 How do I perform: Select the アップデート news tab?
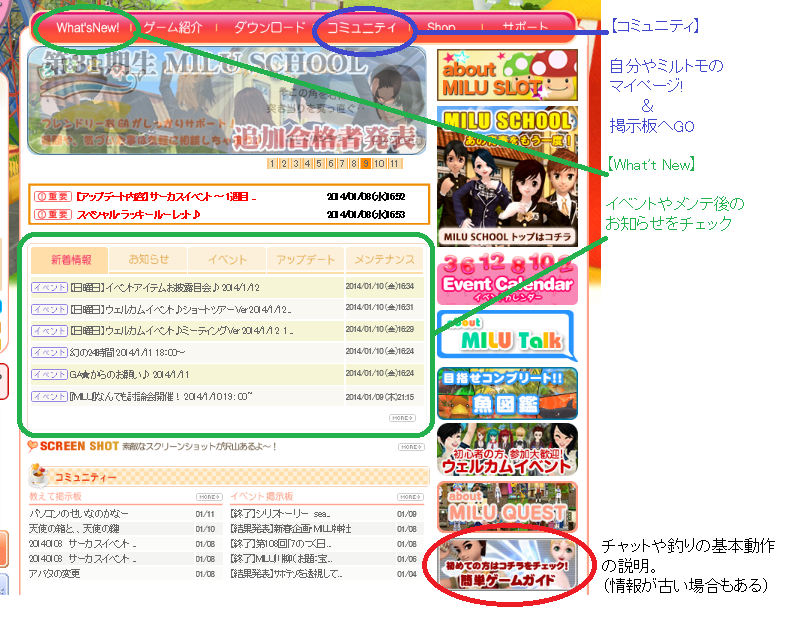click(x=305, y=260)
